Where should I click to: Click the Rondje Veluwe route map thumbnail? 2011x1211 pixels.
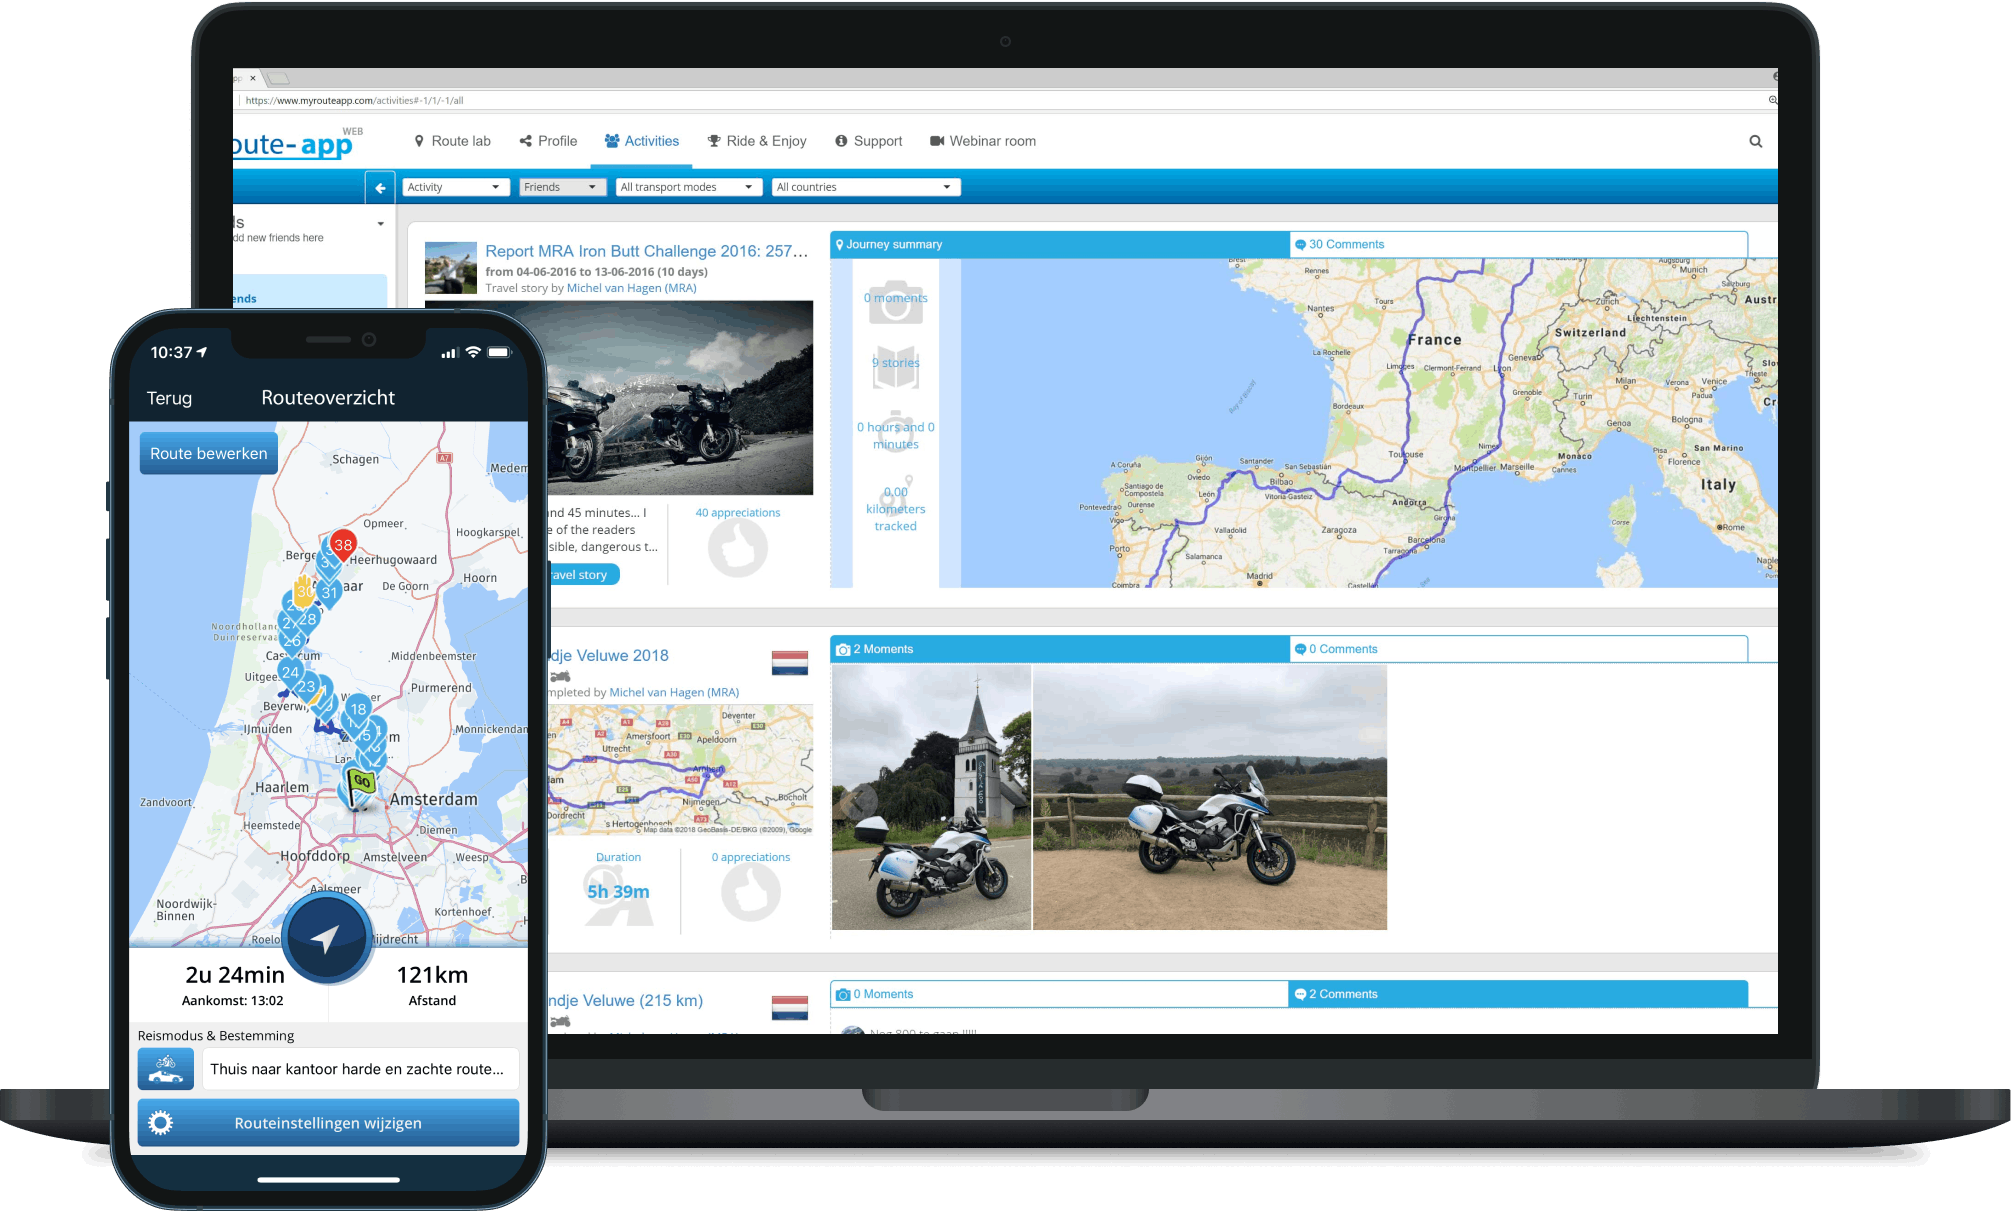click(683, 771)
